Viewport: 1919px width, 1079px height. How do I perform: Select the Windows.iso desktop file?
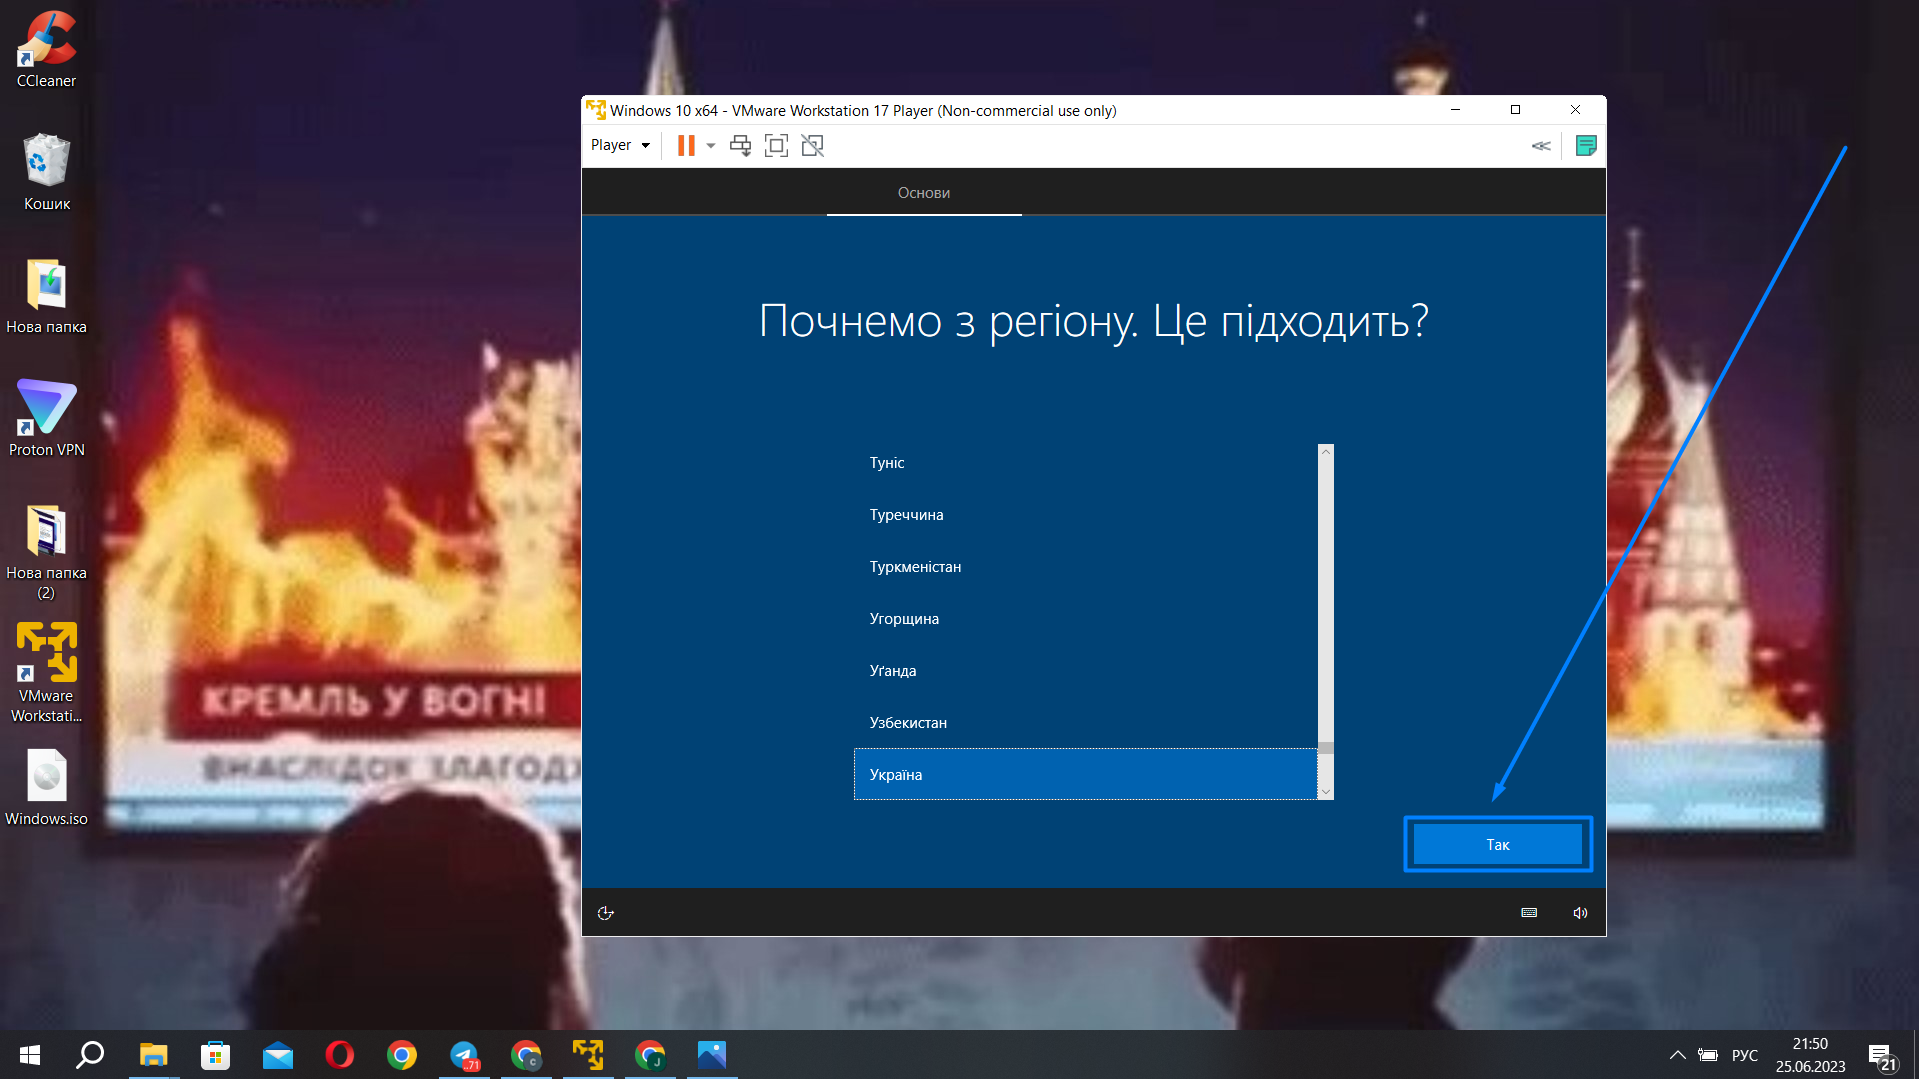click(x=47, y=788)
